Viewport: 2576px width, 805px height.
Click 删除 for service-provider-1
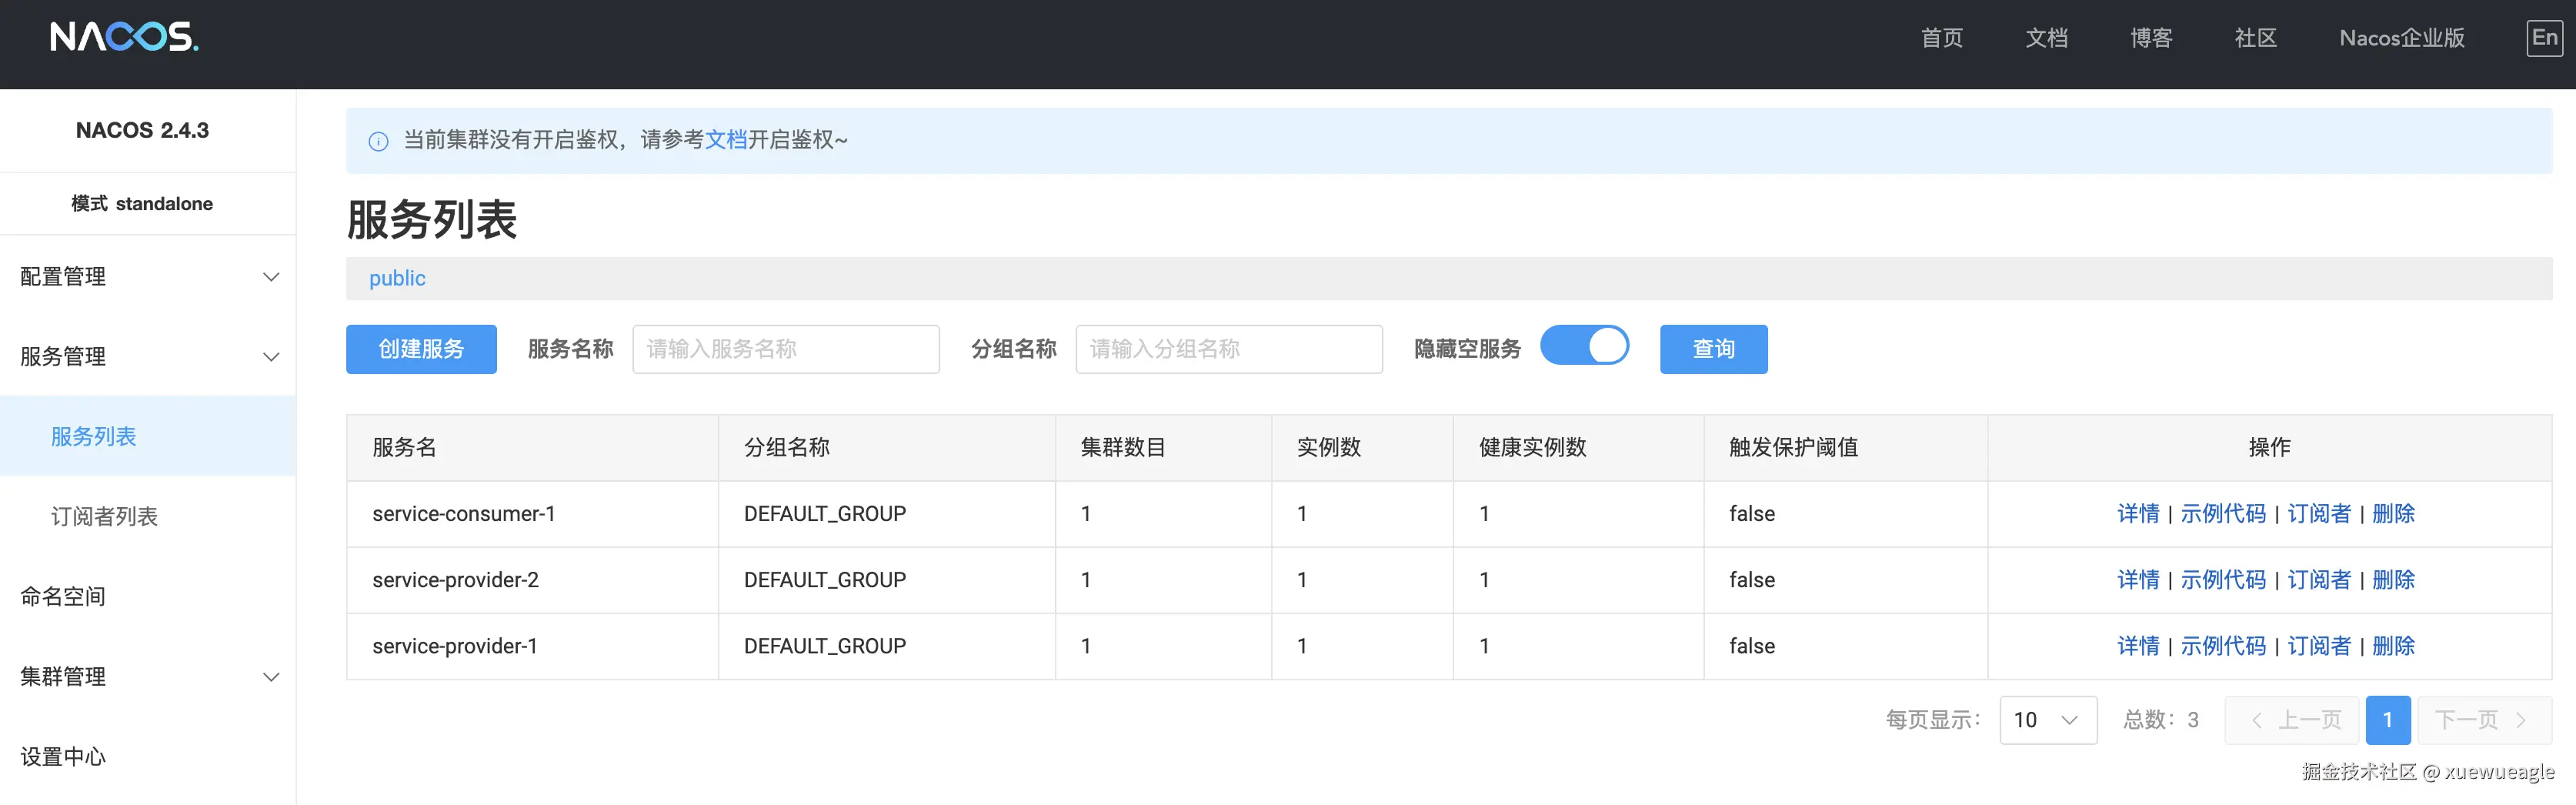click(x=2394, y=645)
